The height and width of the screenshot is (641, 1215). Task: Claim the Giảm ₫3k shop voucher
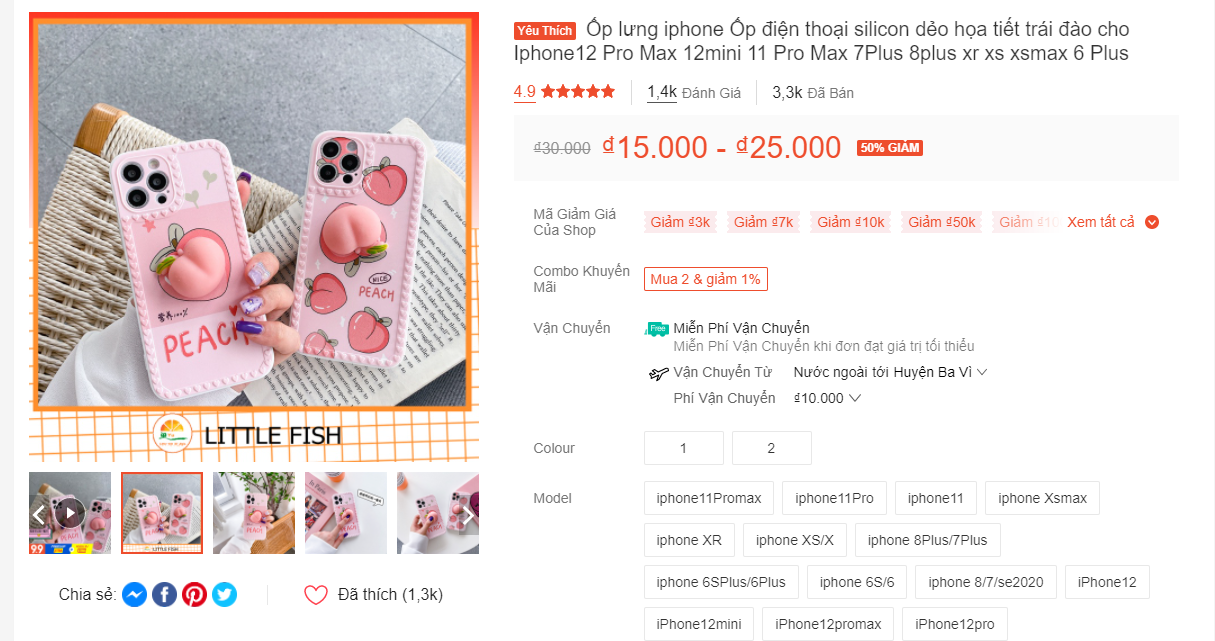(680, 222)
